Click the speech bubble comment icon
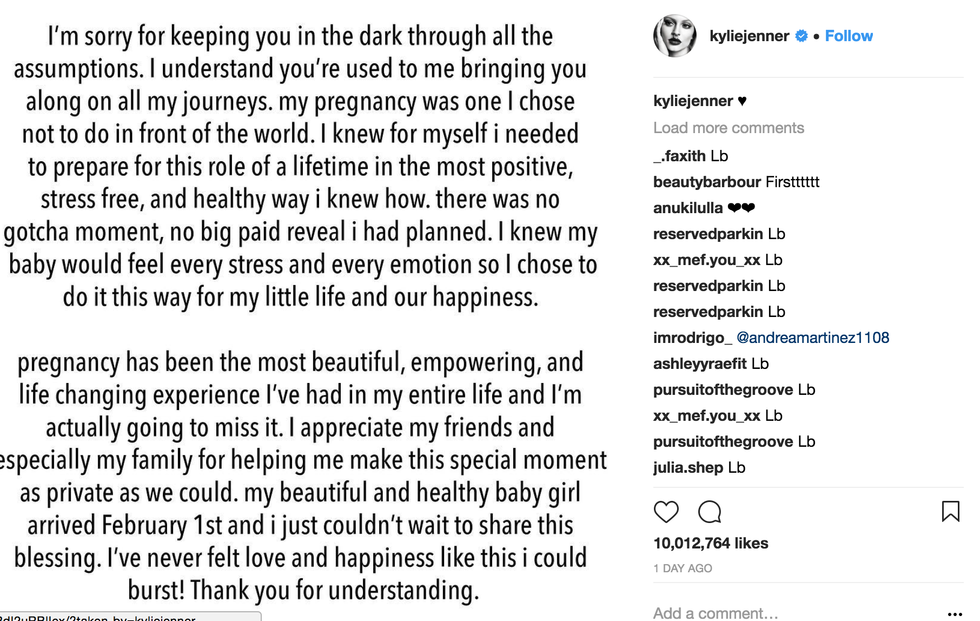This screenshot has height=621, width=980. pos(710,512)
